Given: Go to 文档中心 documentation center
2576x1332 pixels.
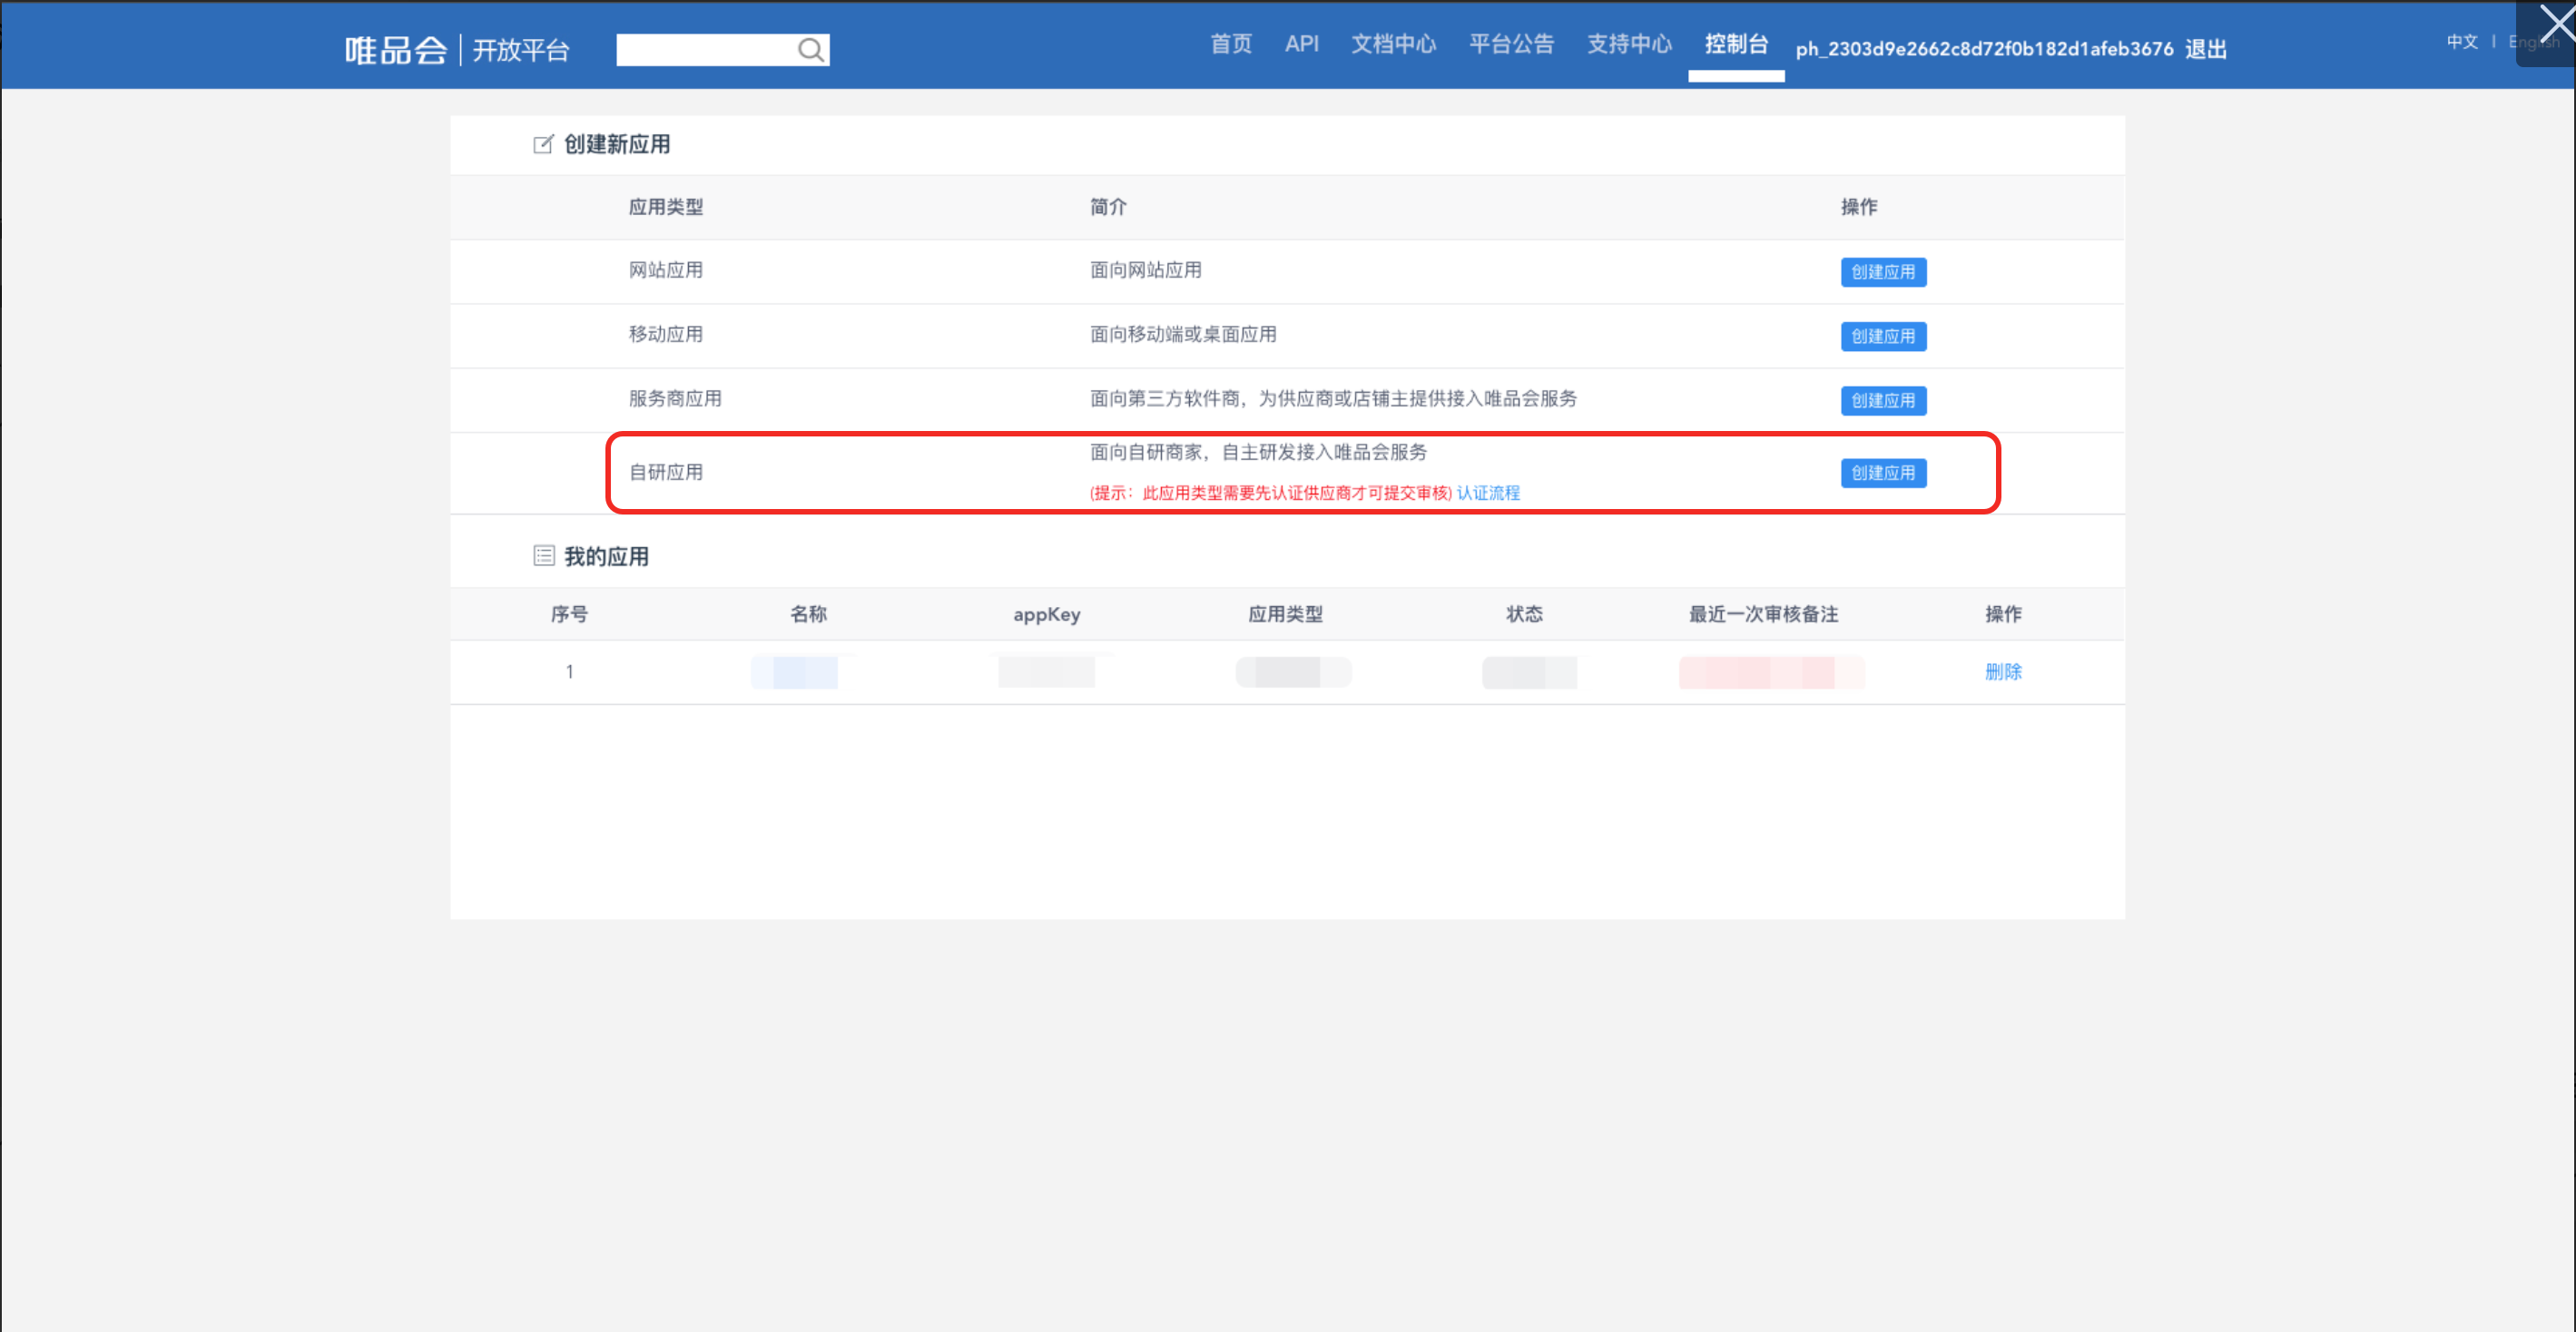Looking at the screenshot, I should point(1393,45).
